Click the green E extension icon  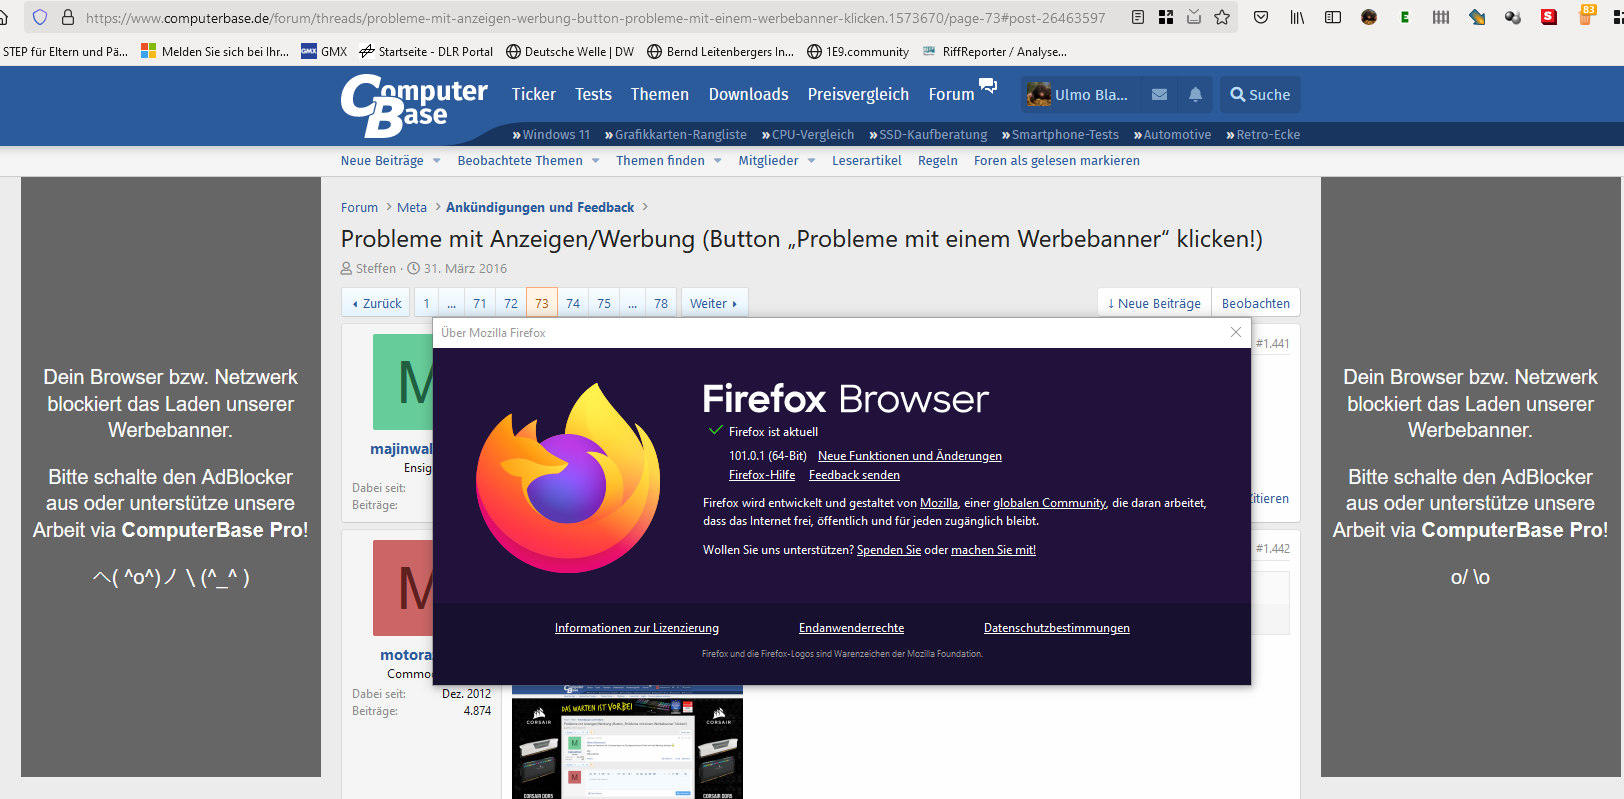1405,17
